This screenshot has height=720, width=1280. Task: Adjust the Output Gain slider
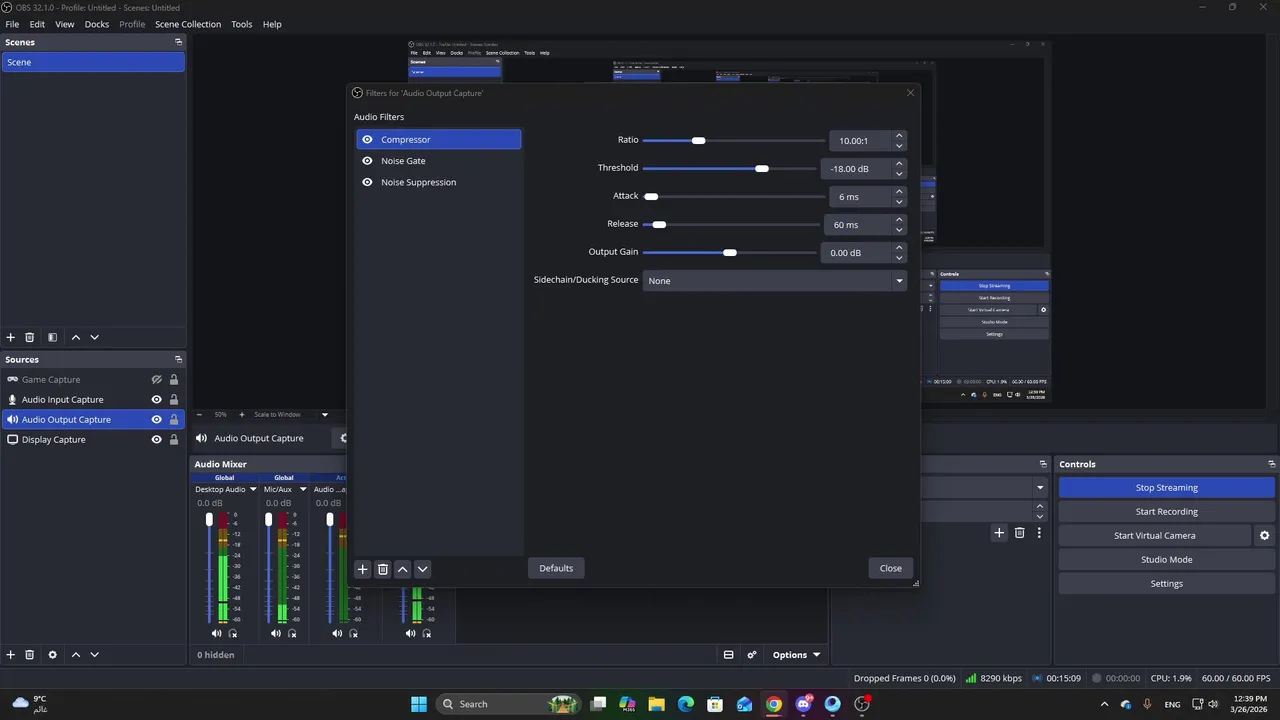coord(729,252)
